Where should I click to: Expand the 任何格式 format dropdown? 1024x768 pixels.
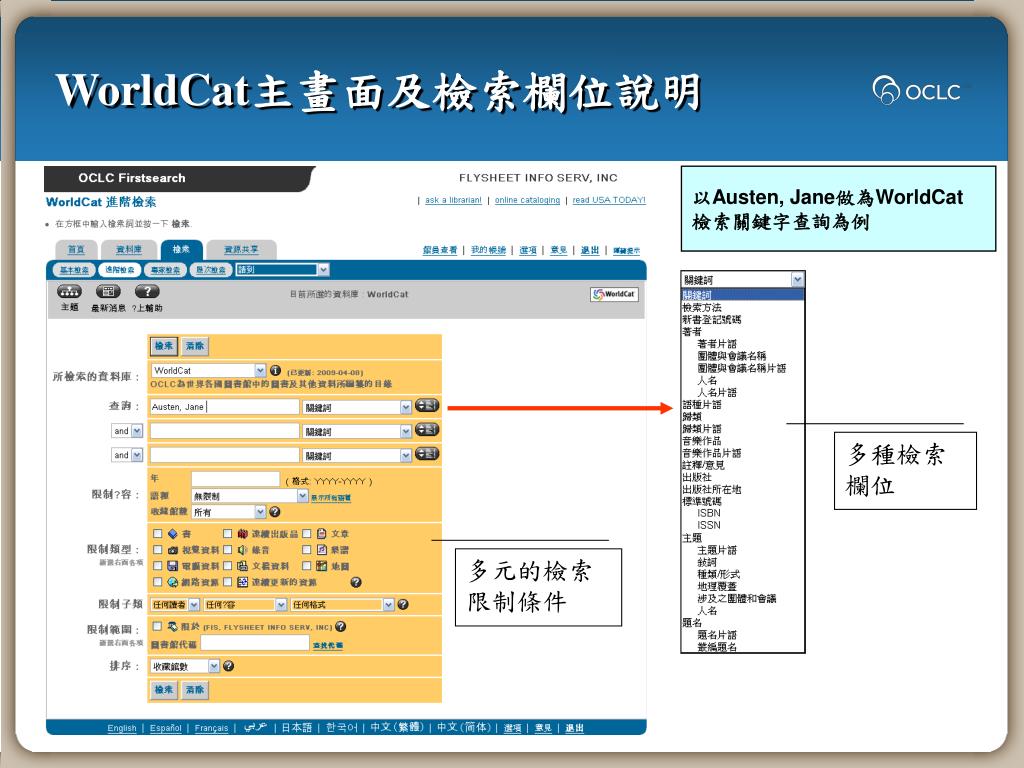[342, 605]
